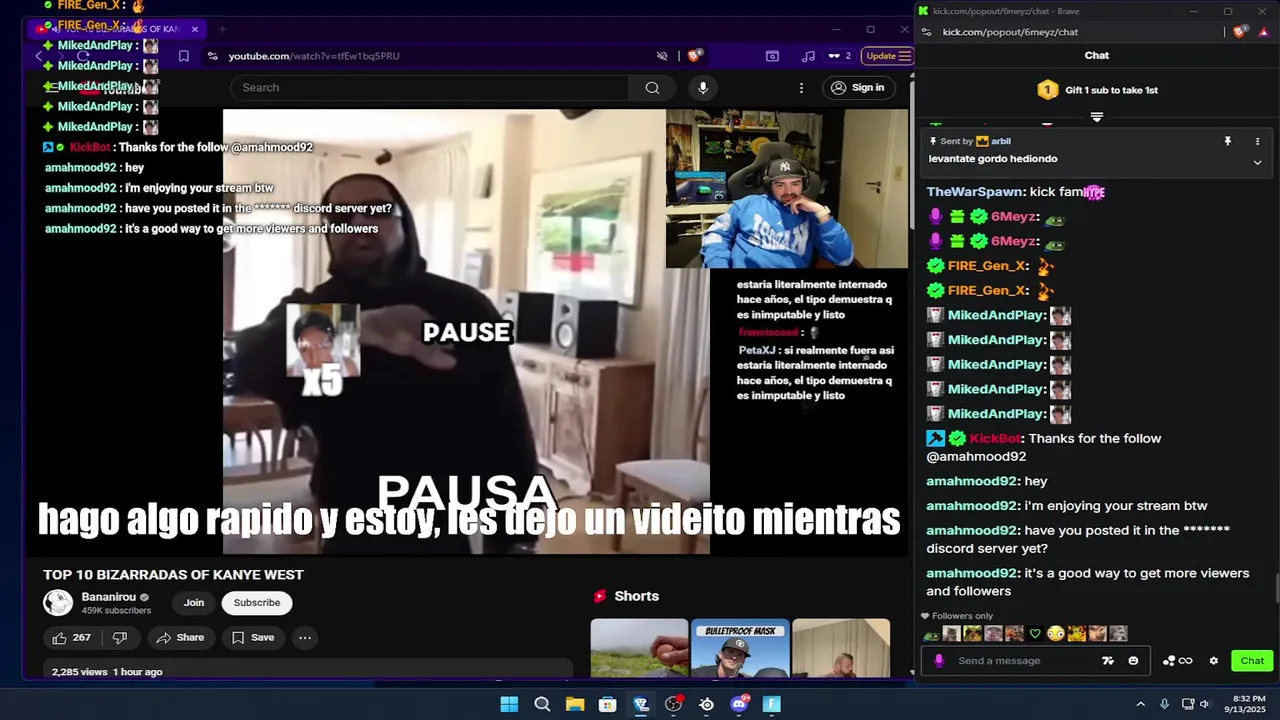Insert the green heart emote
The width and height of the screenshot is (1280, 720).
click(x=1035, y=634)
